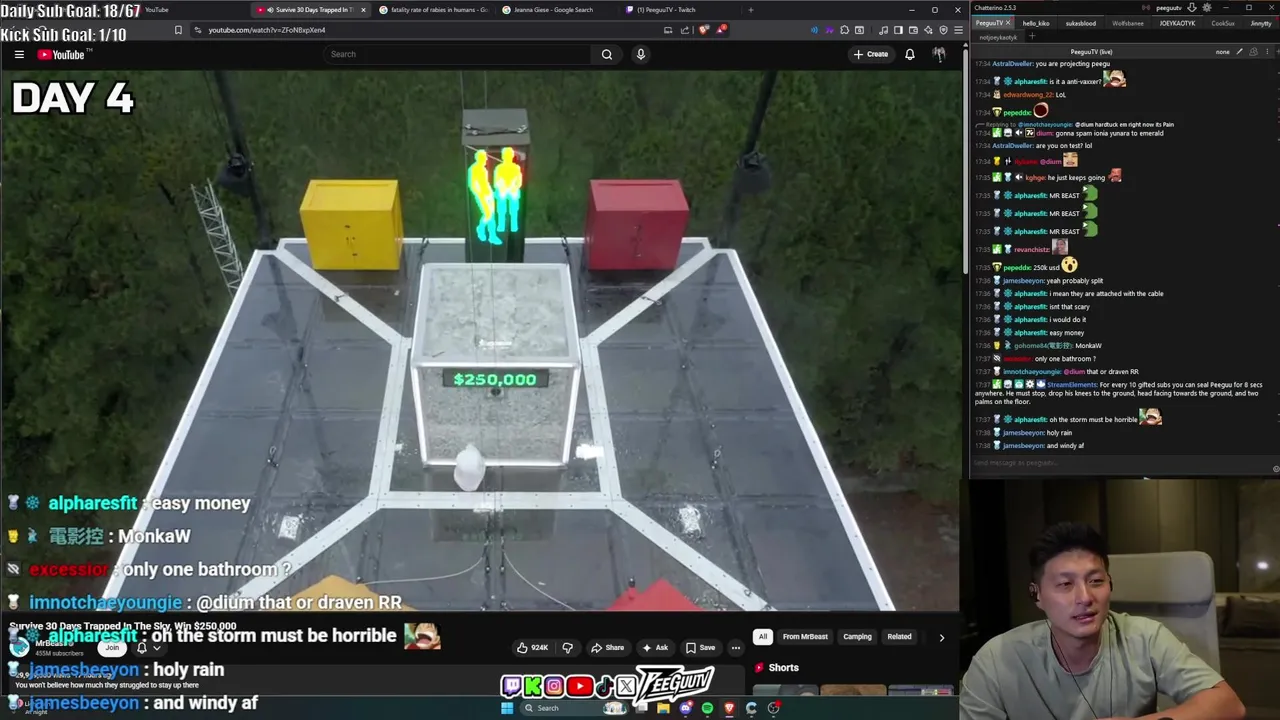
Task: Switch to the sukasblood Chatterino tab
Action: [1080, 23]
